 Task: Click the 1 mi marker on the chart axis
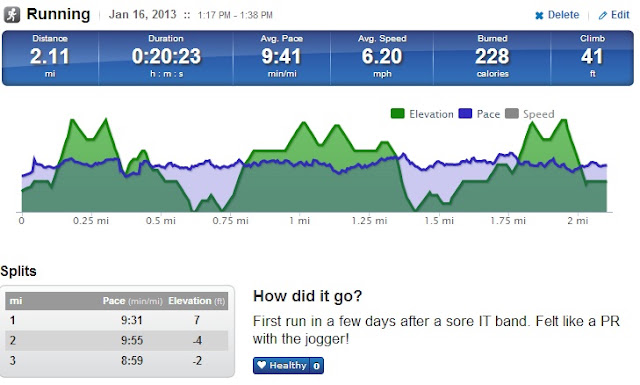pos(300,221)
